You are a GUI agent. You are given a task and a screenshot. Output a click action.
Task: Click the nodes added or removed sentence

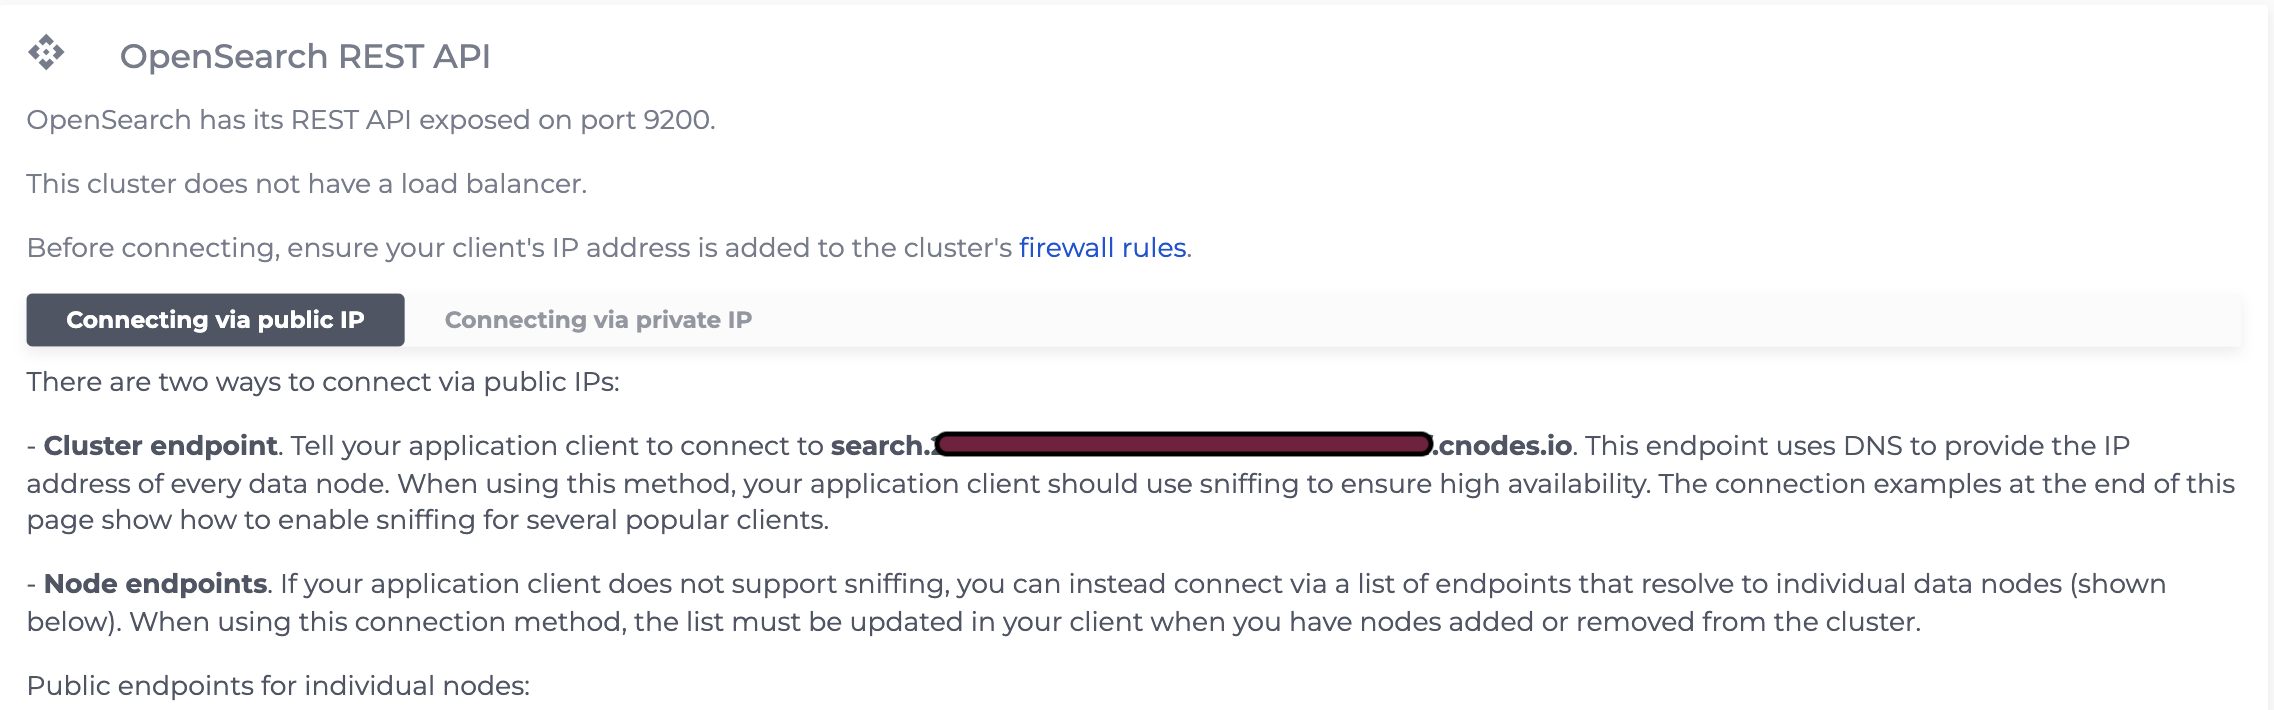1025,622
